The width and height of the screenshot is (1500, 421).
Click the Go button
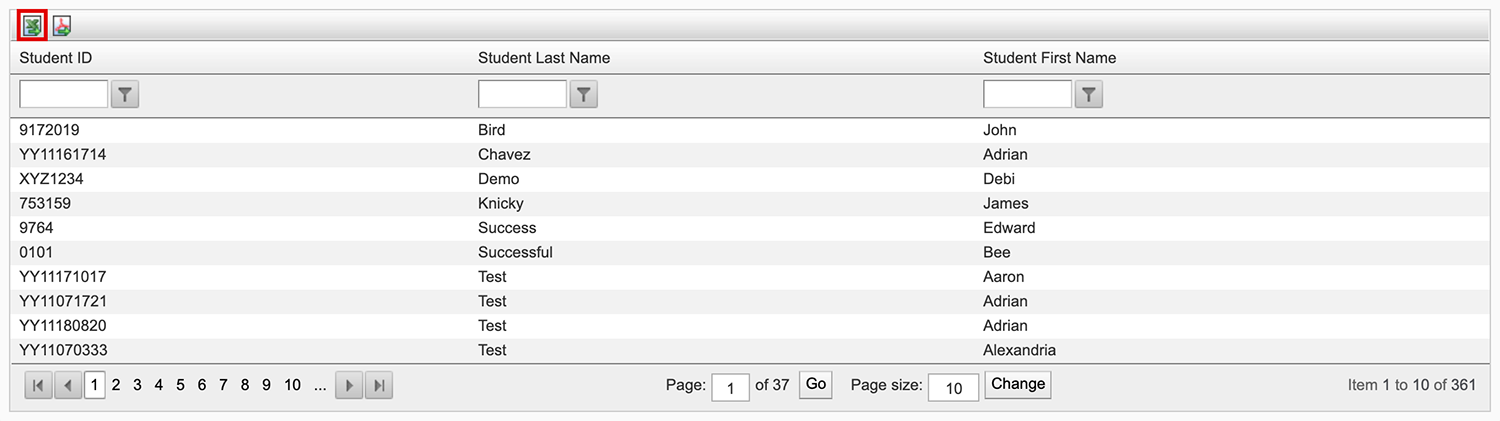[816, 384]
